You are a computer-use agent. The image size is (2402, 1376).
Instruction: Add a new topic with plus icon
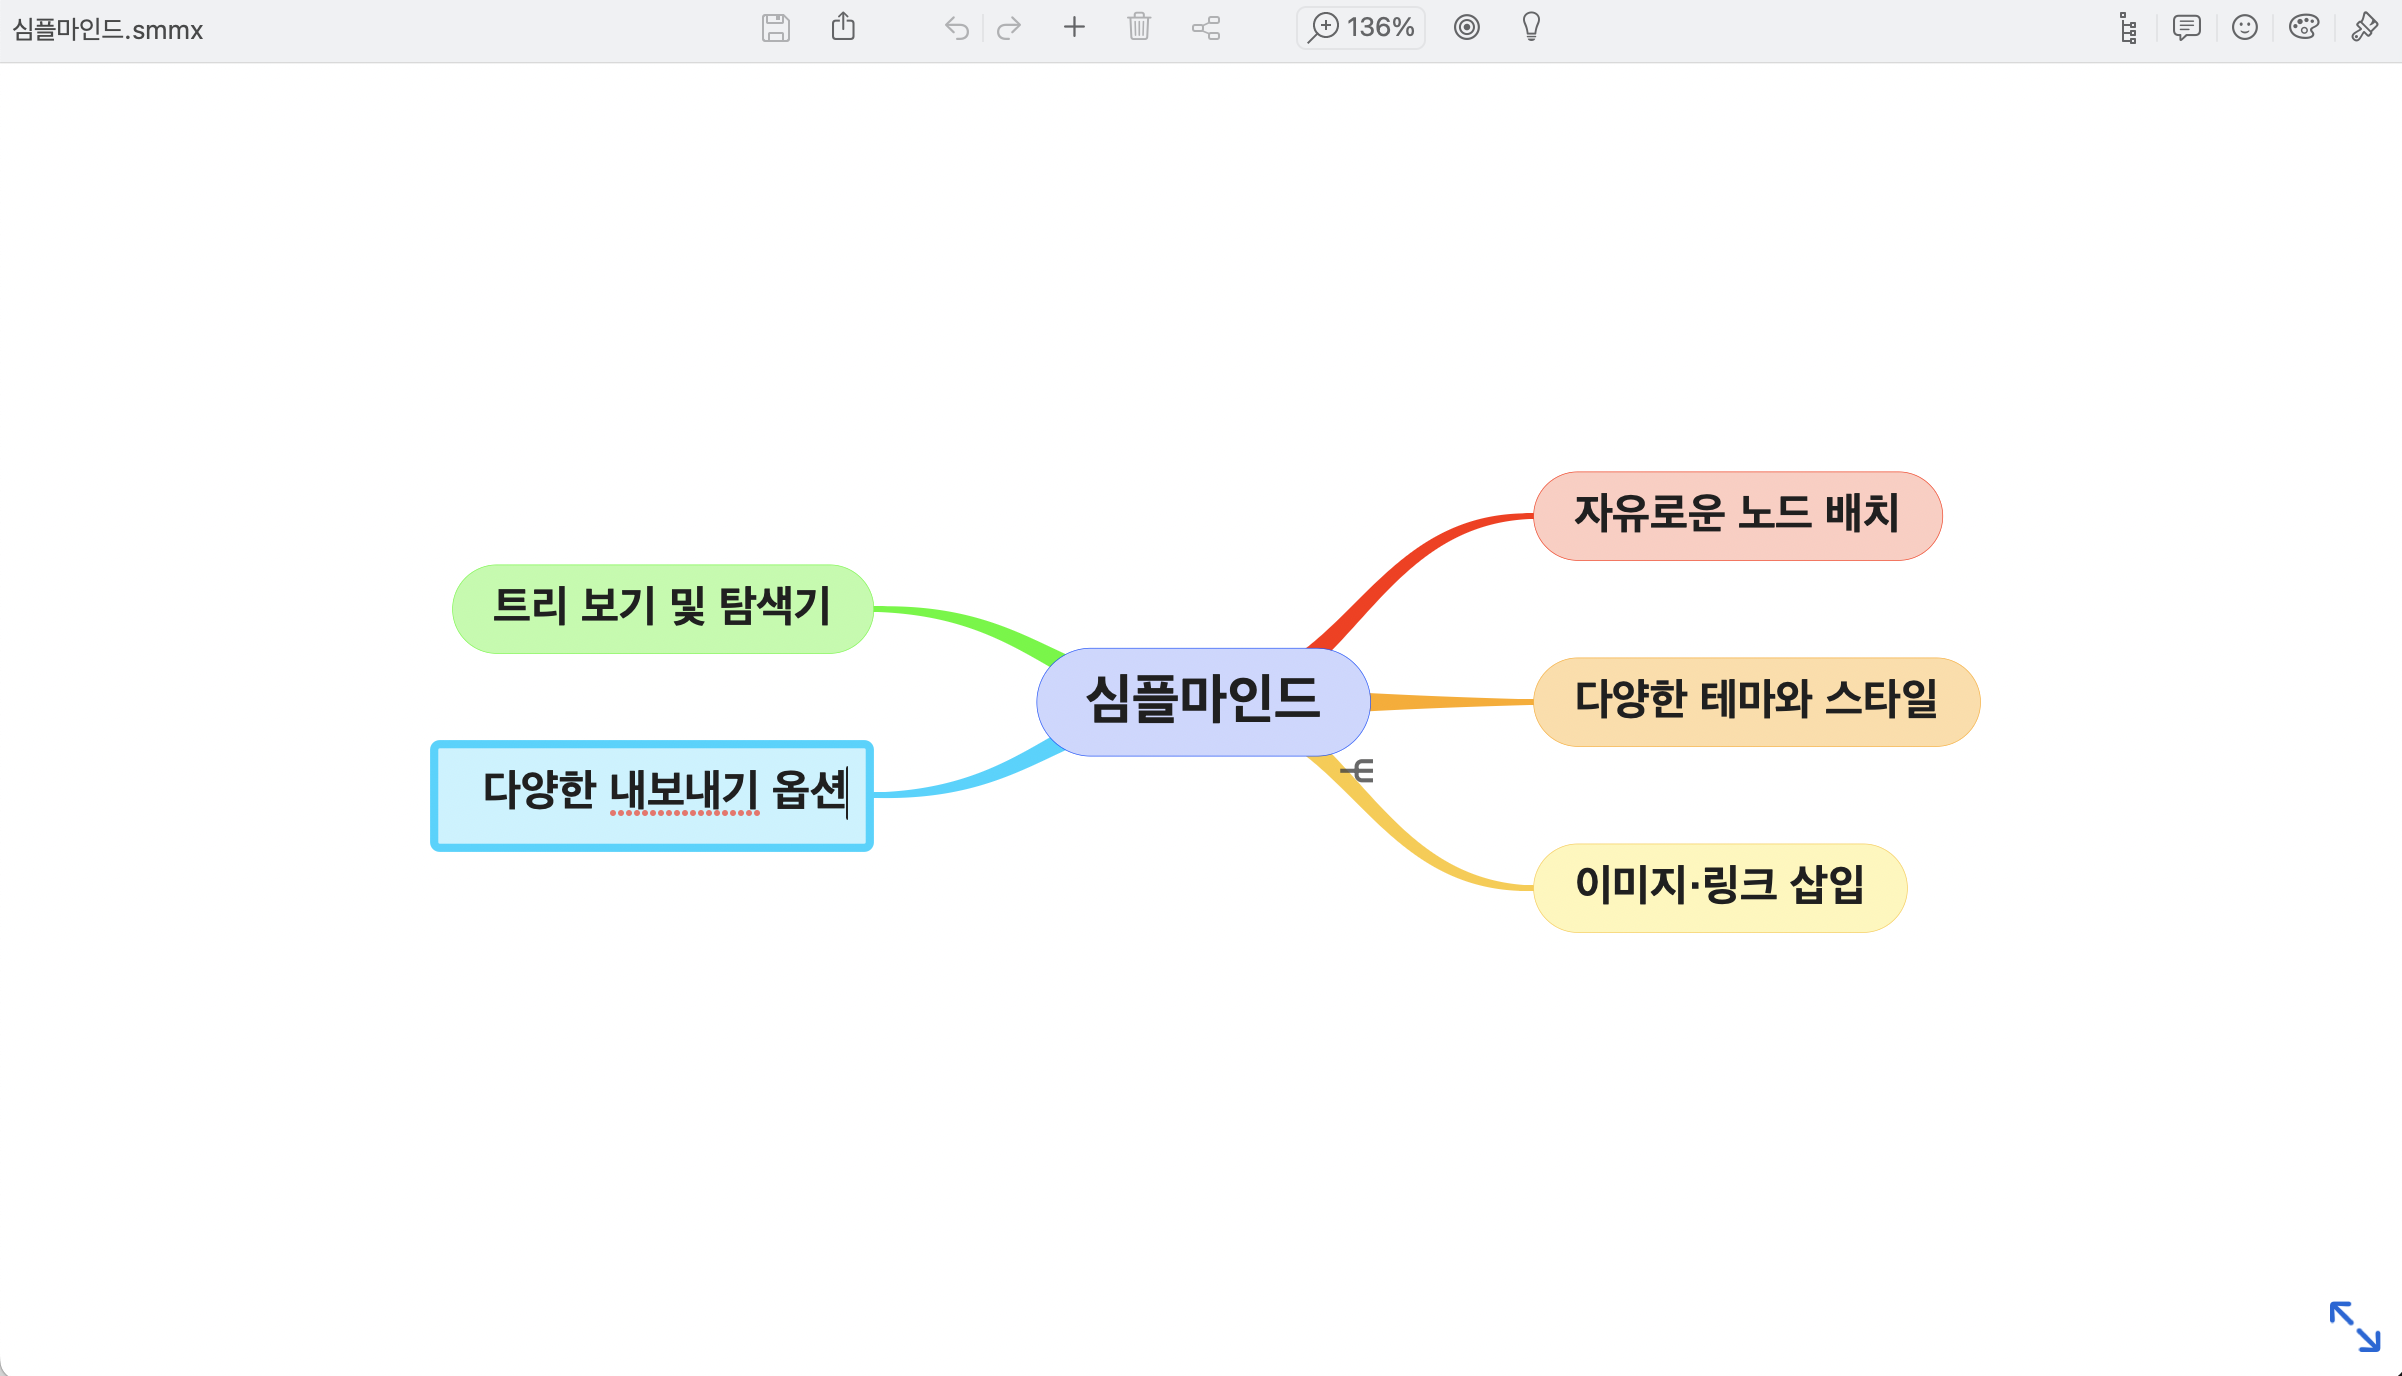[1074, 27]
